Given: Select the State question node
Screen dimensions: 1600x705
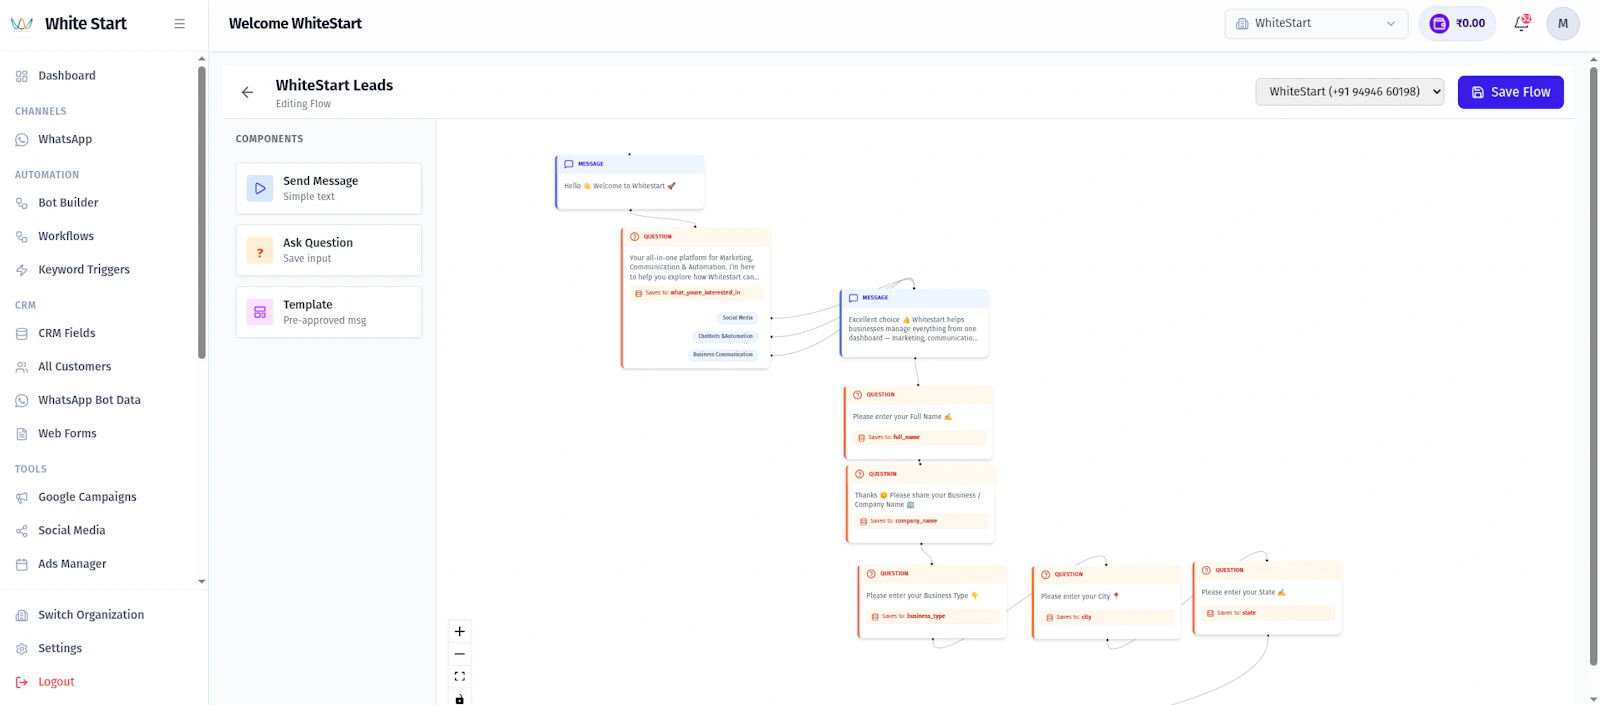Looking at the screenshot, I should (1267, 598).
